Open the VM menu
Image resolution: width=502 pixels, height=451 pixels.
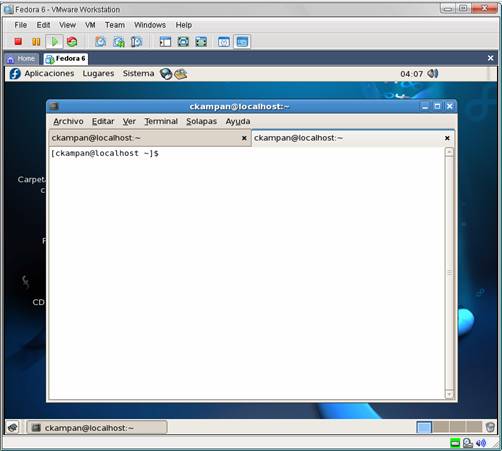[x=90, y=25]
